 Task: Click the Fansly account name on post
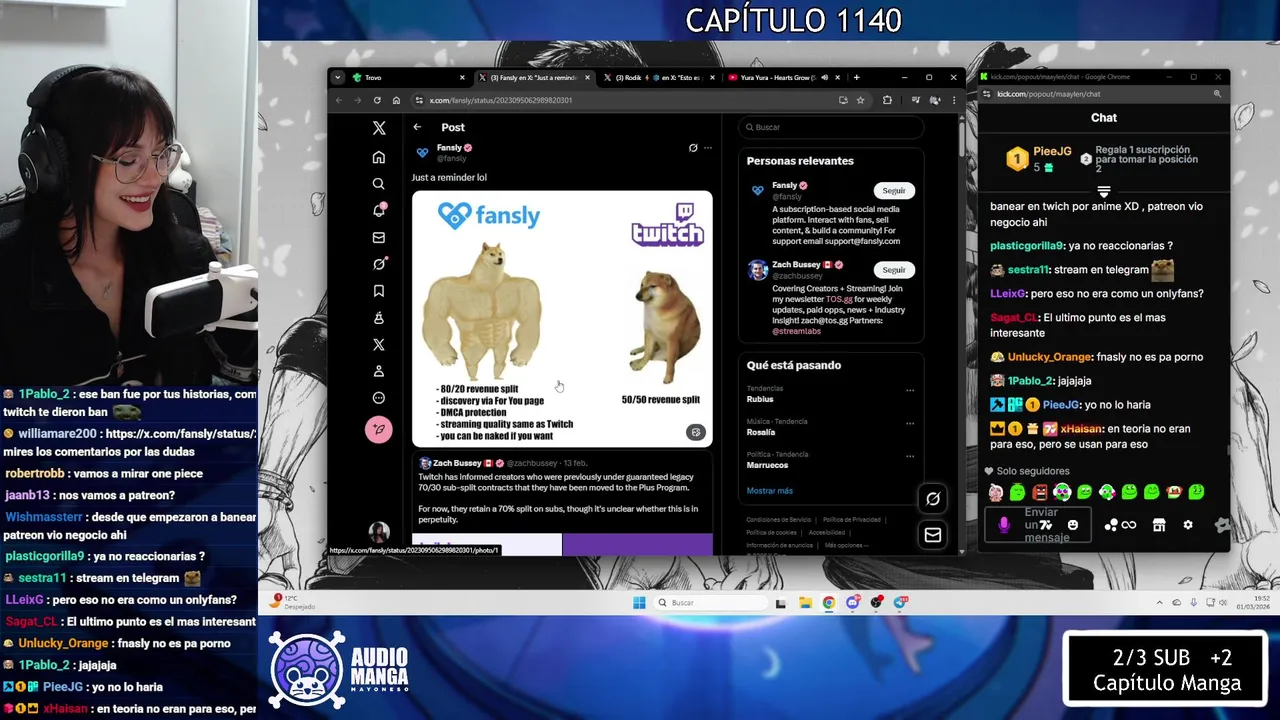coord(449,147)
